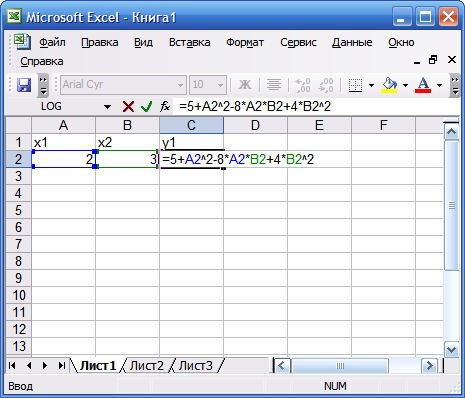Image resolution: width=465 pixels, height=398 pixels.
Task: Open the font size 10 dropdown
Action: (220, 85)
